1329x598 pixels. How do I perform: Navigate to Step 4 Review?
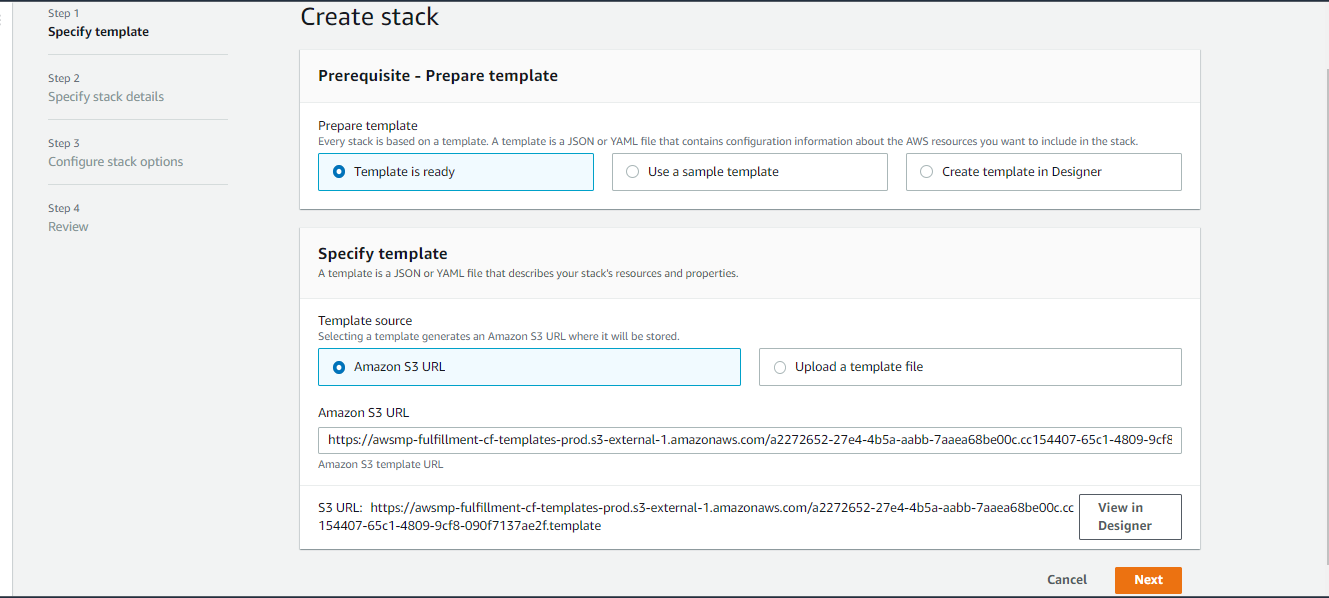[x=68, y=227]
